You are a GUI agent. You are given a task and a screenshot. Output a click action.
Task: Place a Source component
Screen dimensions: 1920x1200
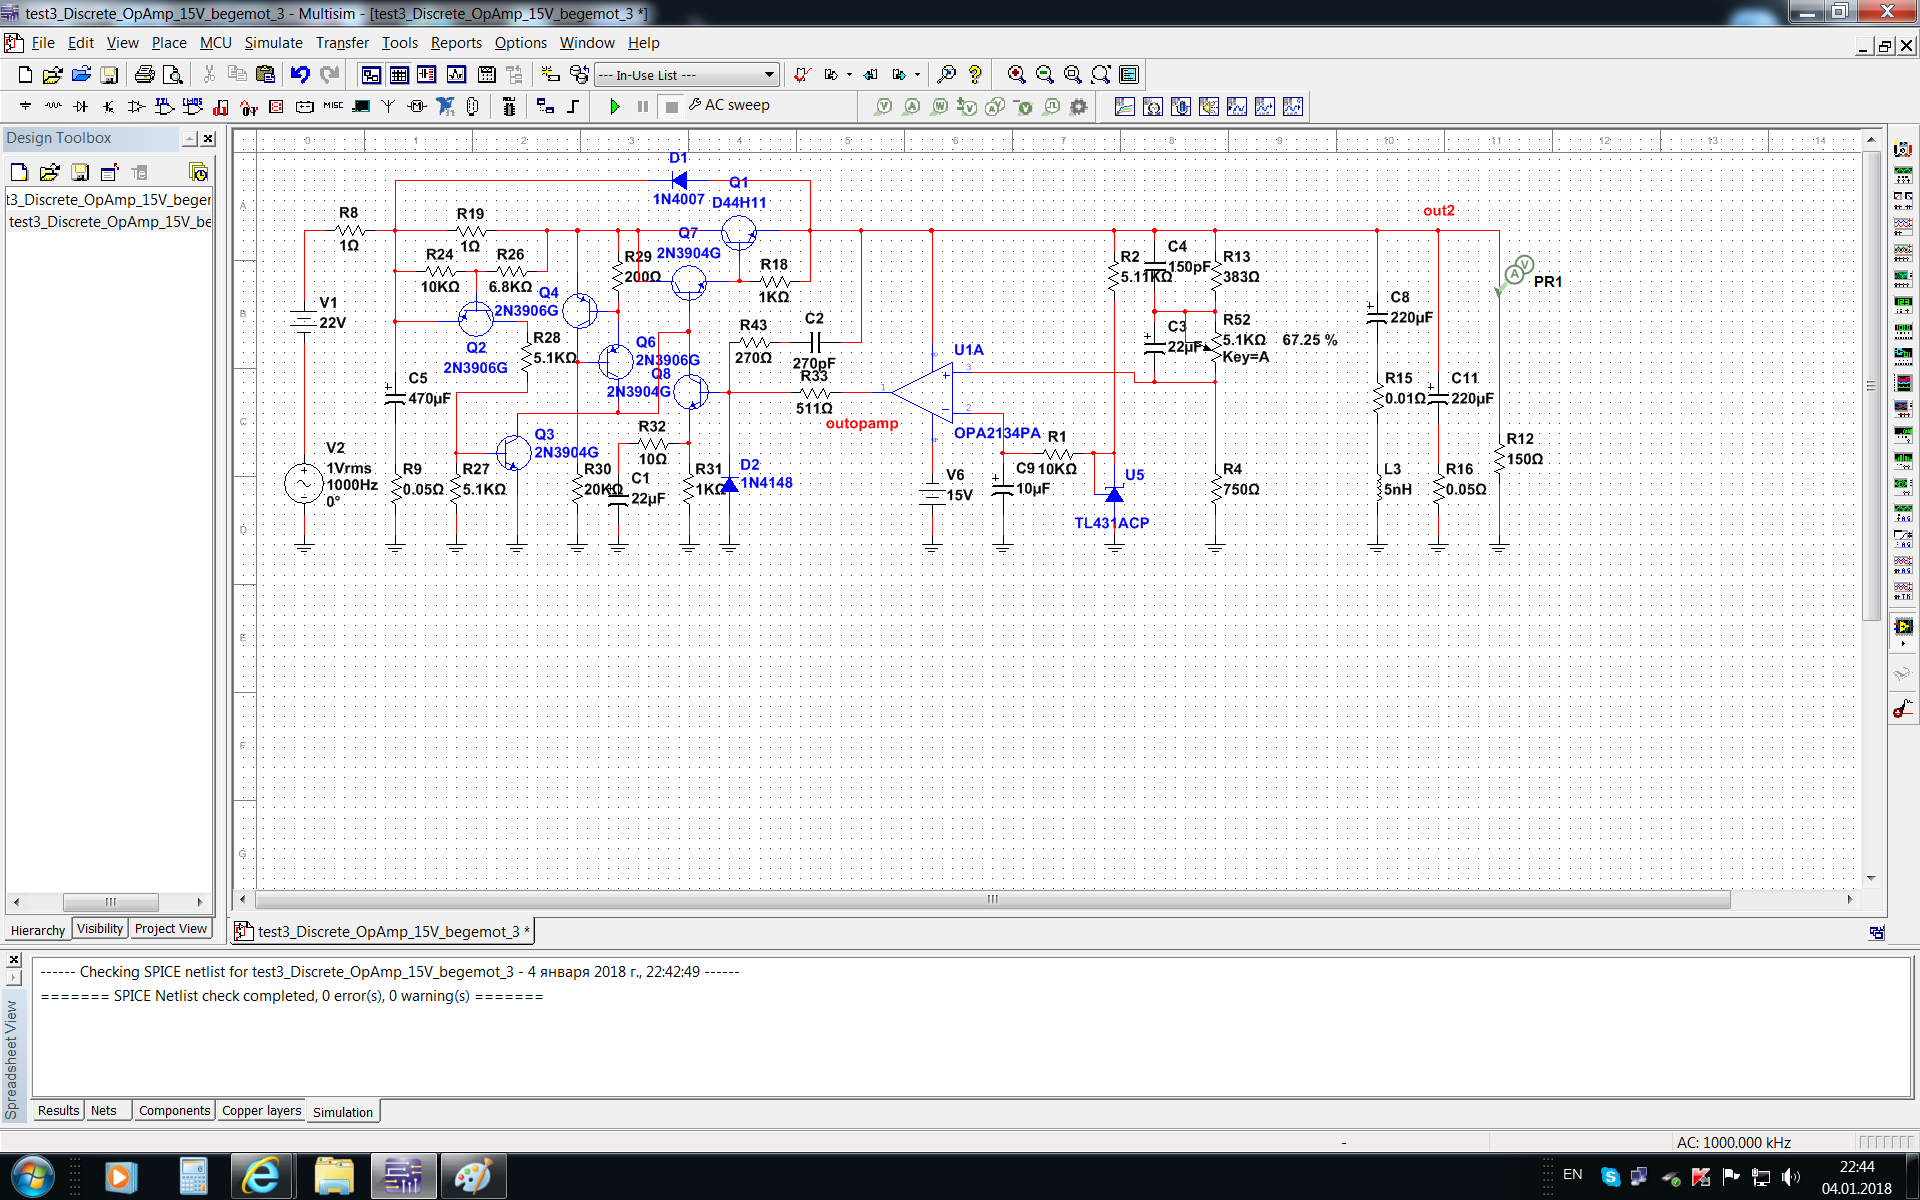pos(25,105)
